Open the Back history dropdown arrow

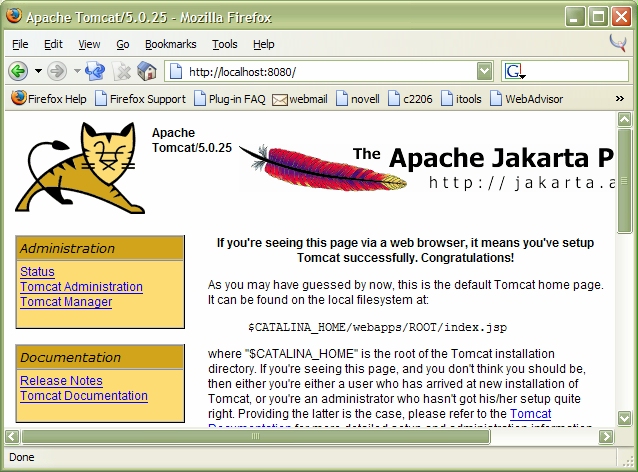38,71
